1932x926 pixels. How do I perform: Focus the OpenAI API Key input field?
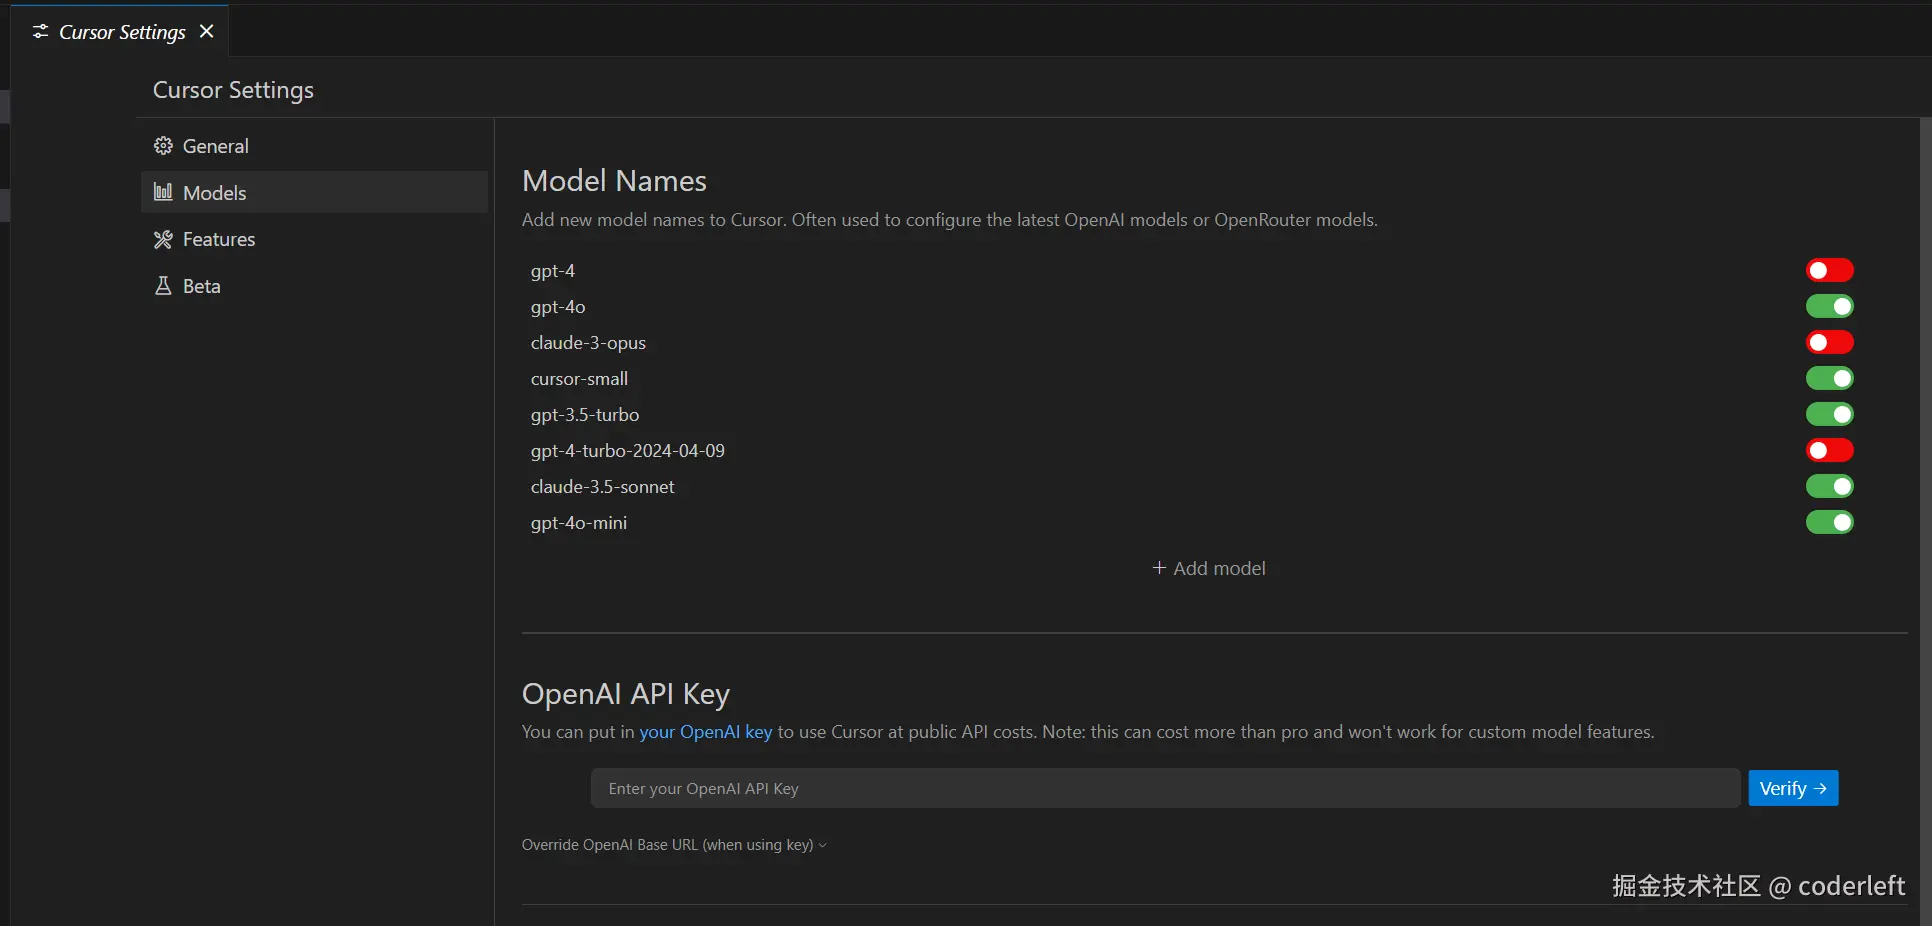(x=1165, y=788)
